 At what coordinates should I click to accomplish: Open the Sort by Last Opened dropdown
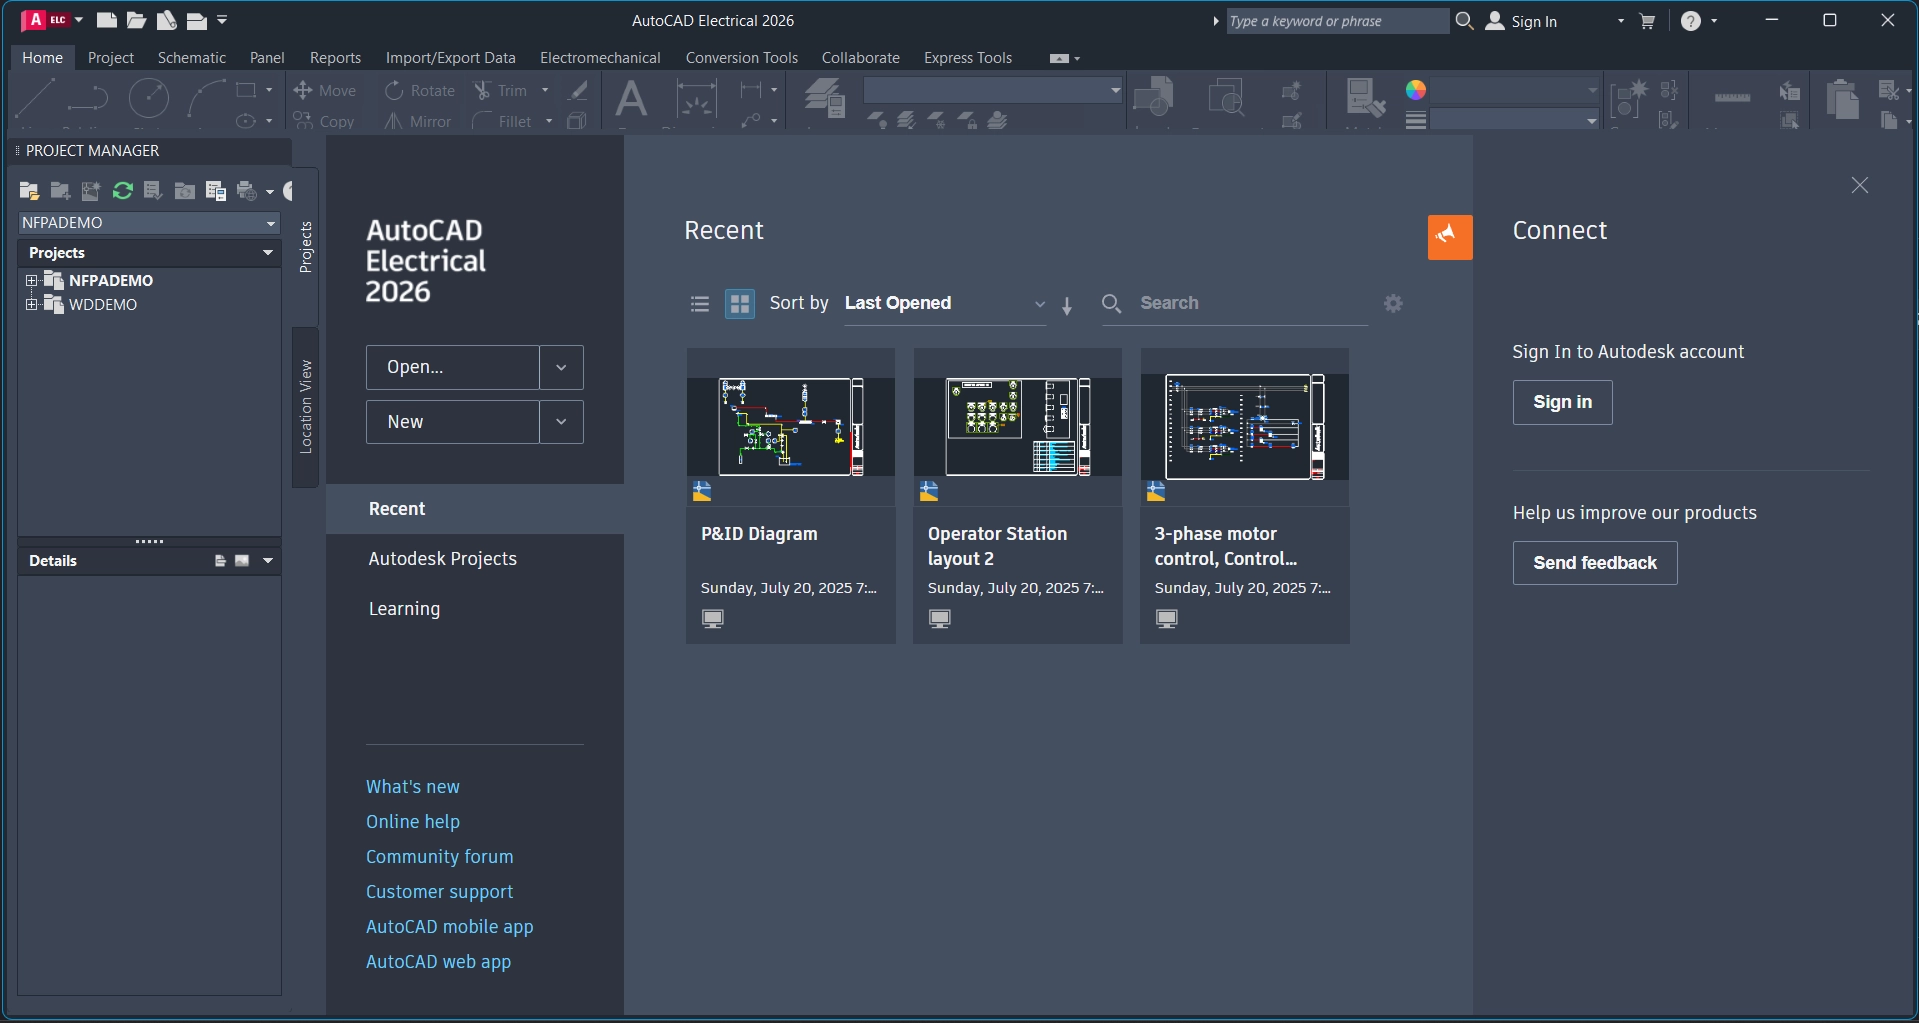pyautogui.click(x=945, y=304)
